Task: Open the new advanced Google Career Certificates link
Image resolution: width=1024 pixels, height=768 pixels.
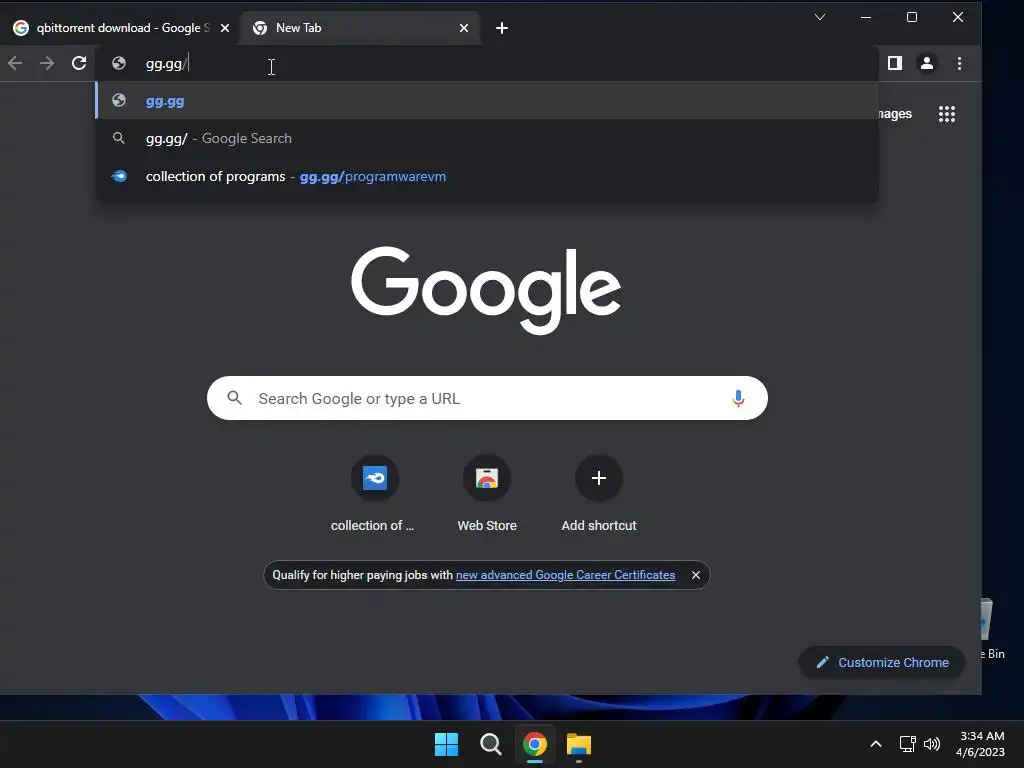Action: [x=565, y=575]
